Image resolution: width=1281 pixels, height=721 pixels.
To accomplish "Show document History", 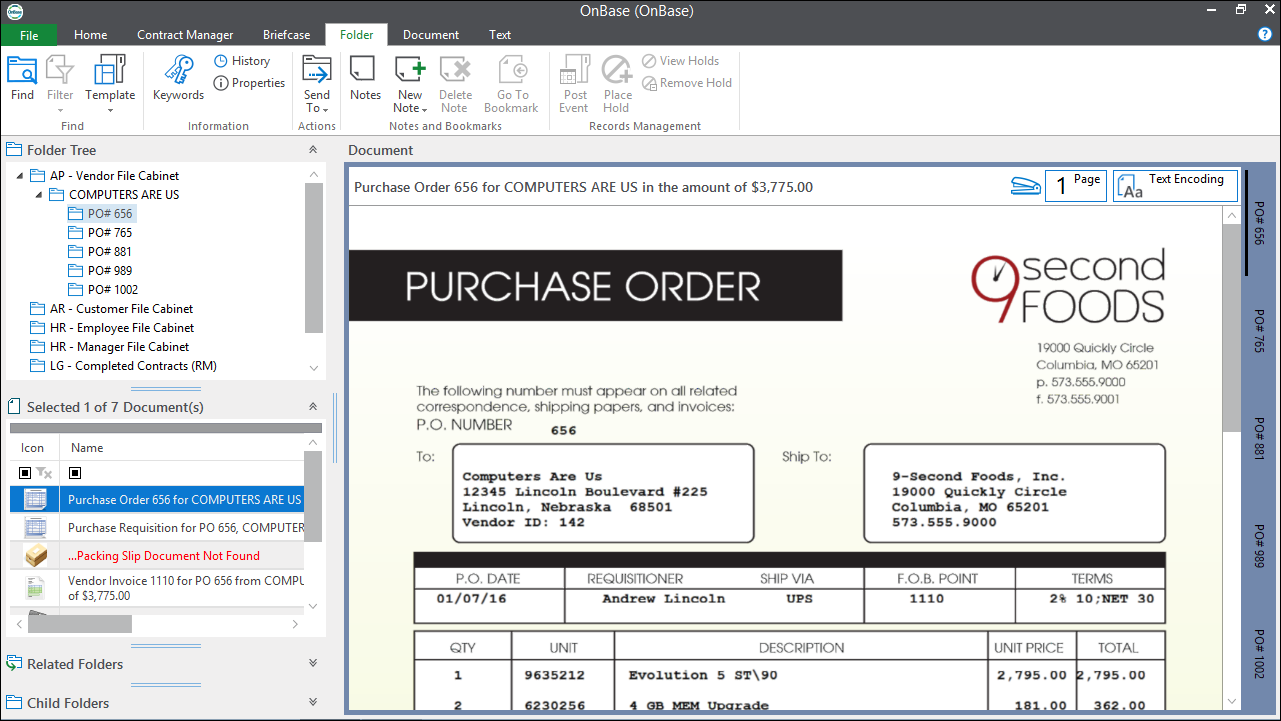I will (x=242, y=61).
